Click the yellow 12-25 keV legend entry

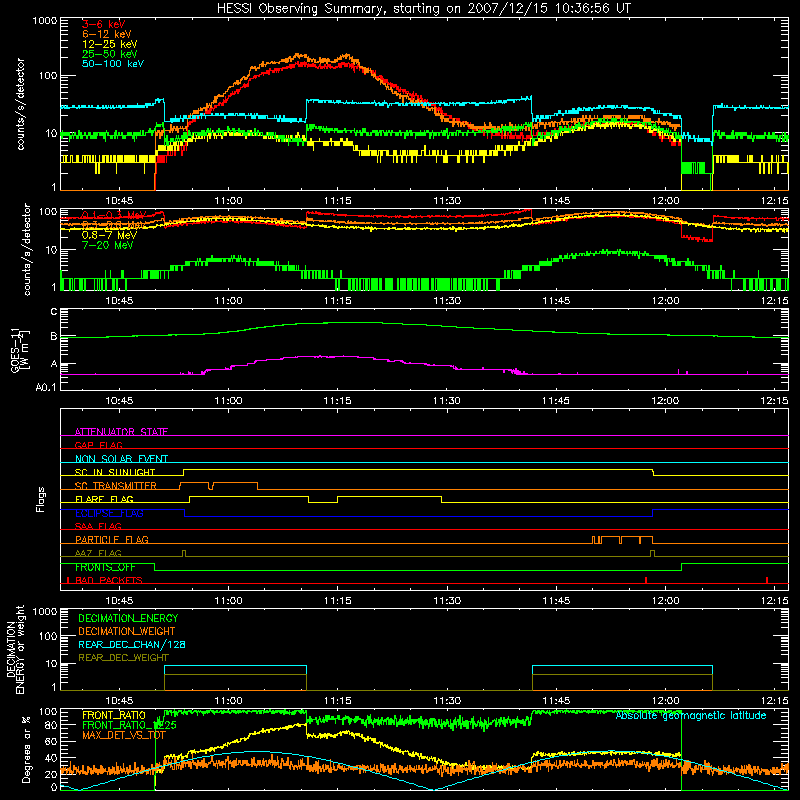point(110,44)
